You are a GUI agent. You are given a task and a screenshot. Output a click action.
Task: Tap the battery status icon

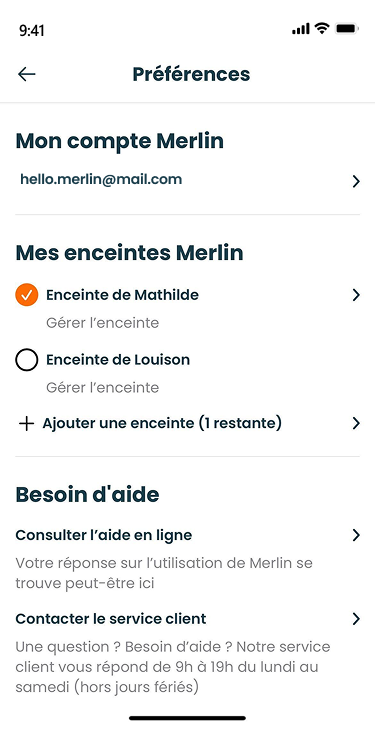346,29
